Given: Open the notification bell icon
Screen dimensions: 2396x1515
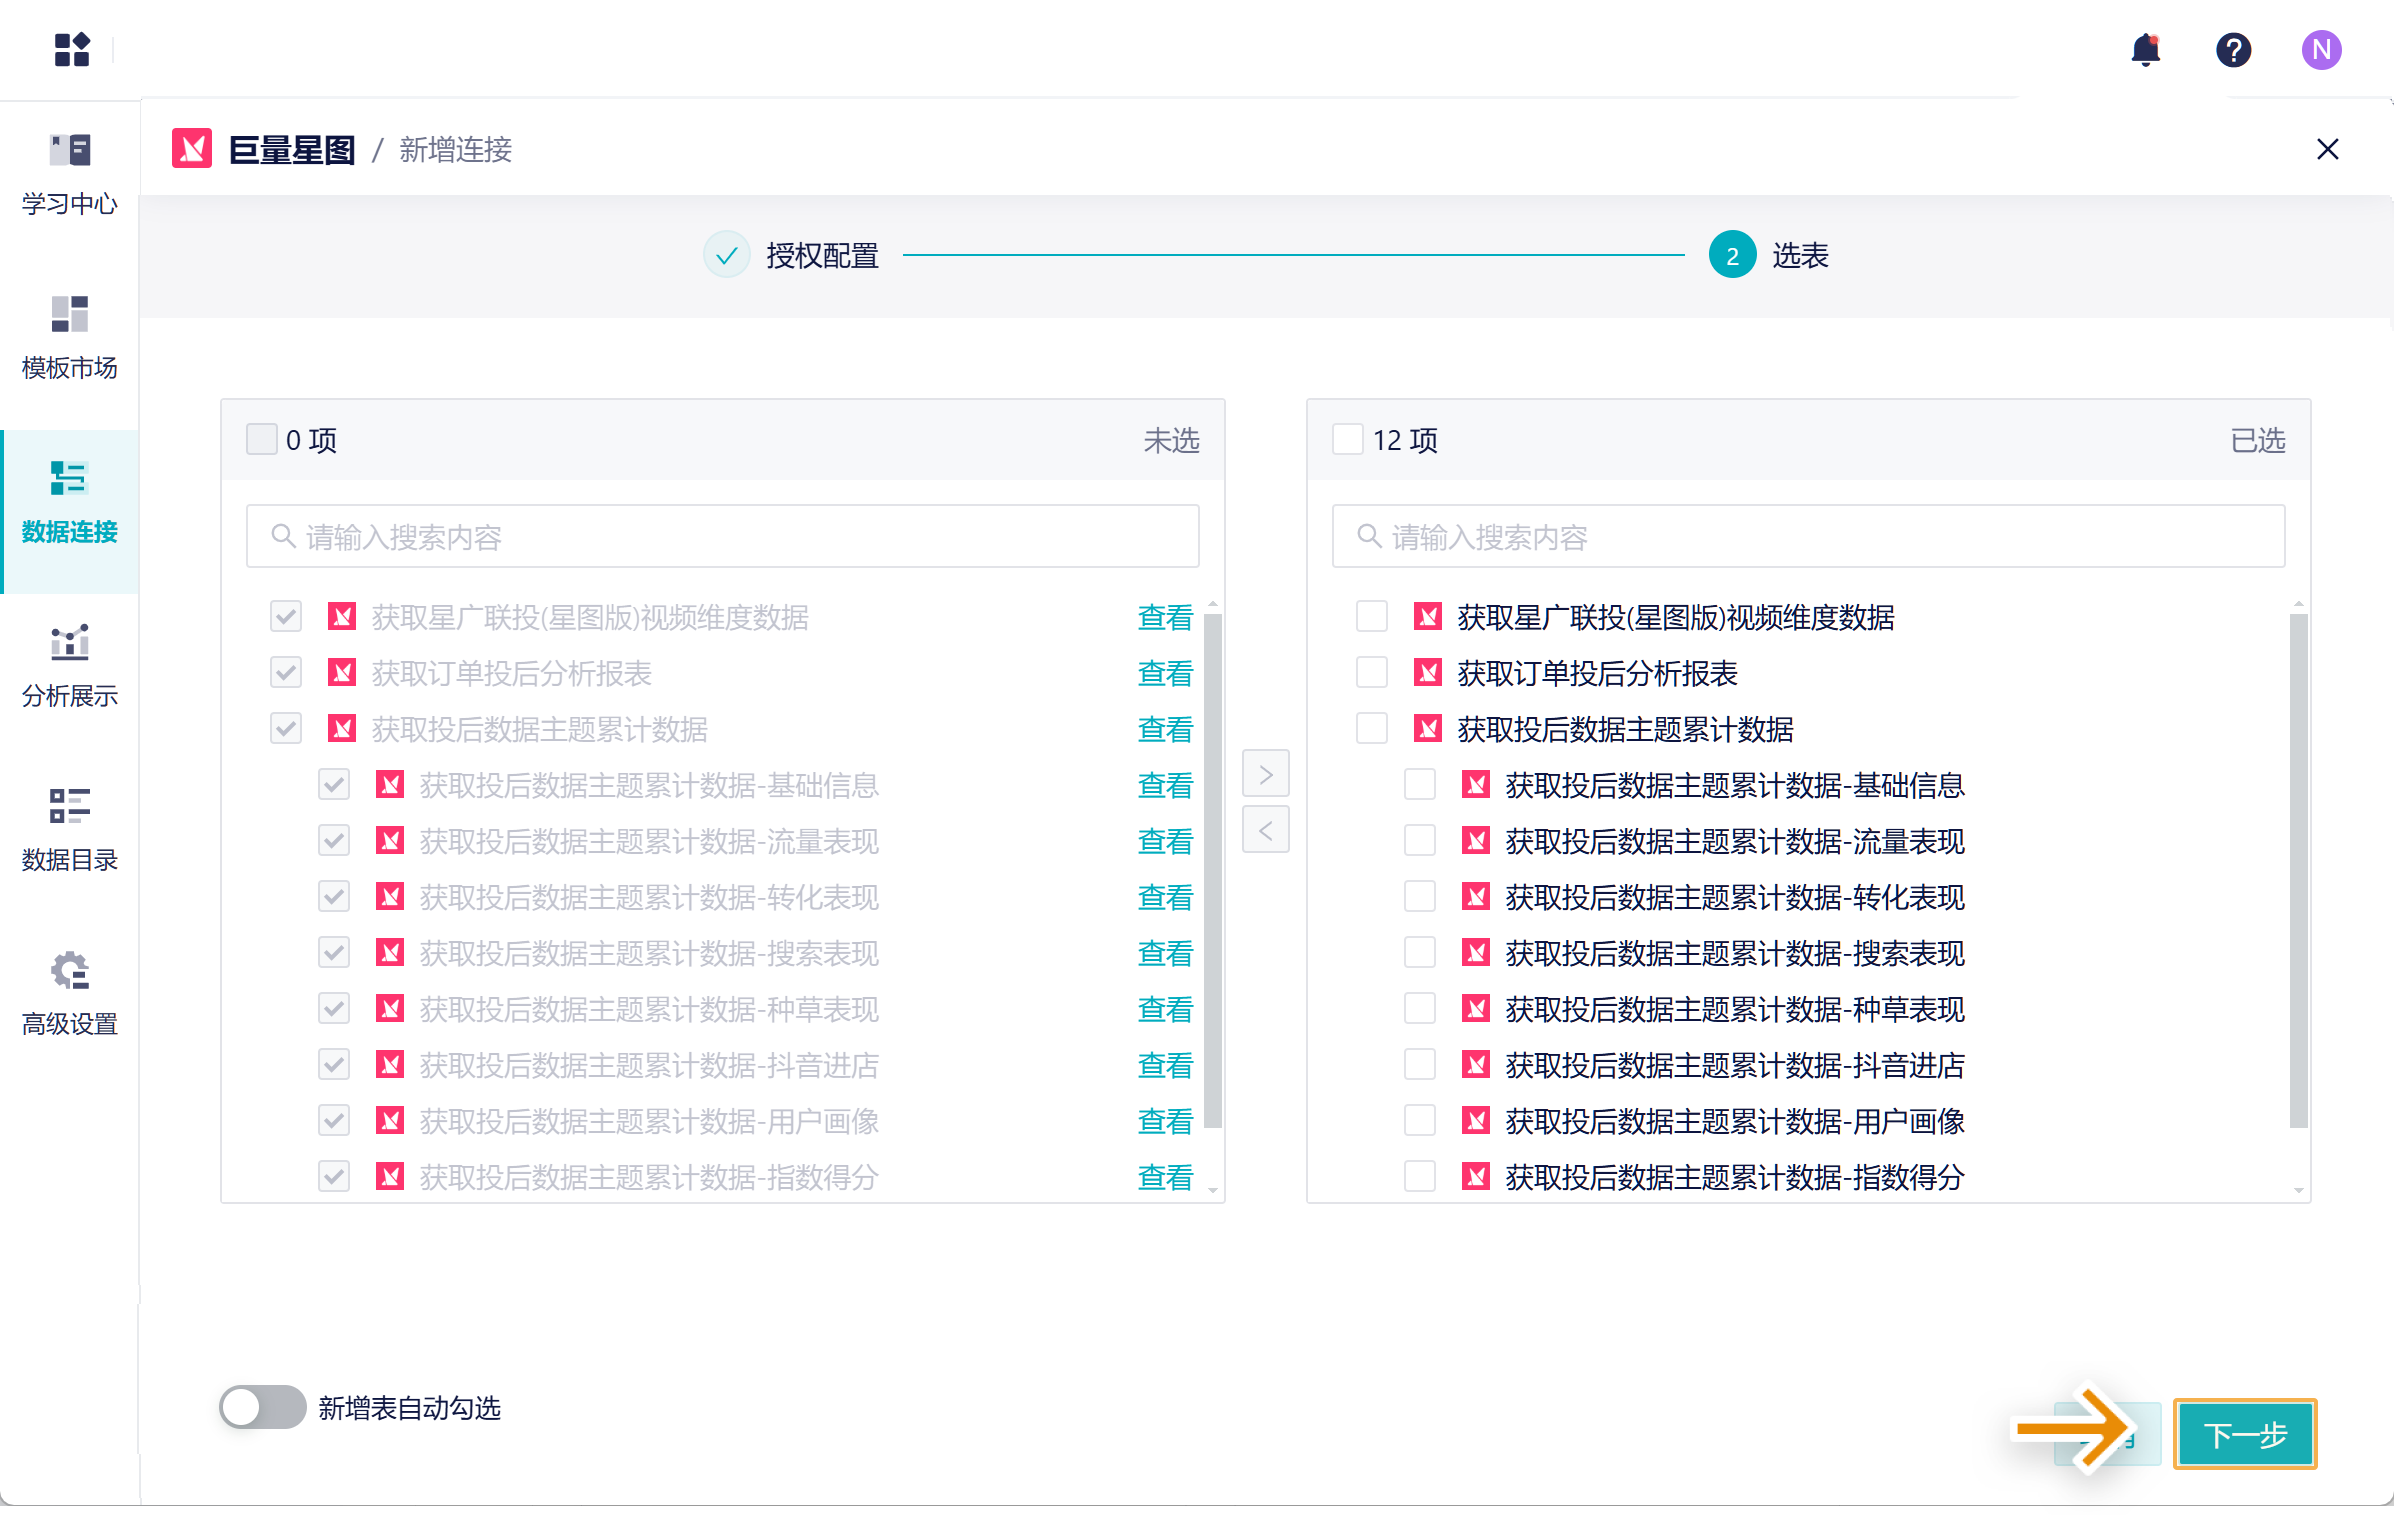Looking at the screenshot, I should point(2145,50).
